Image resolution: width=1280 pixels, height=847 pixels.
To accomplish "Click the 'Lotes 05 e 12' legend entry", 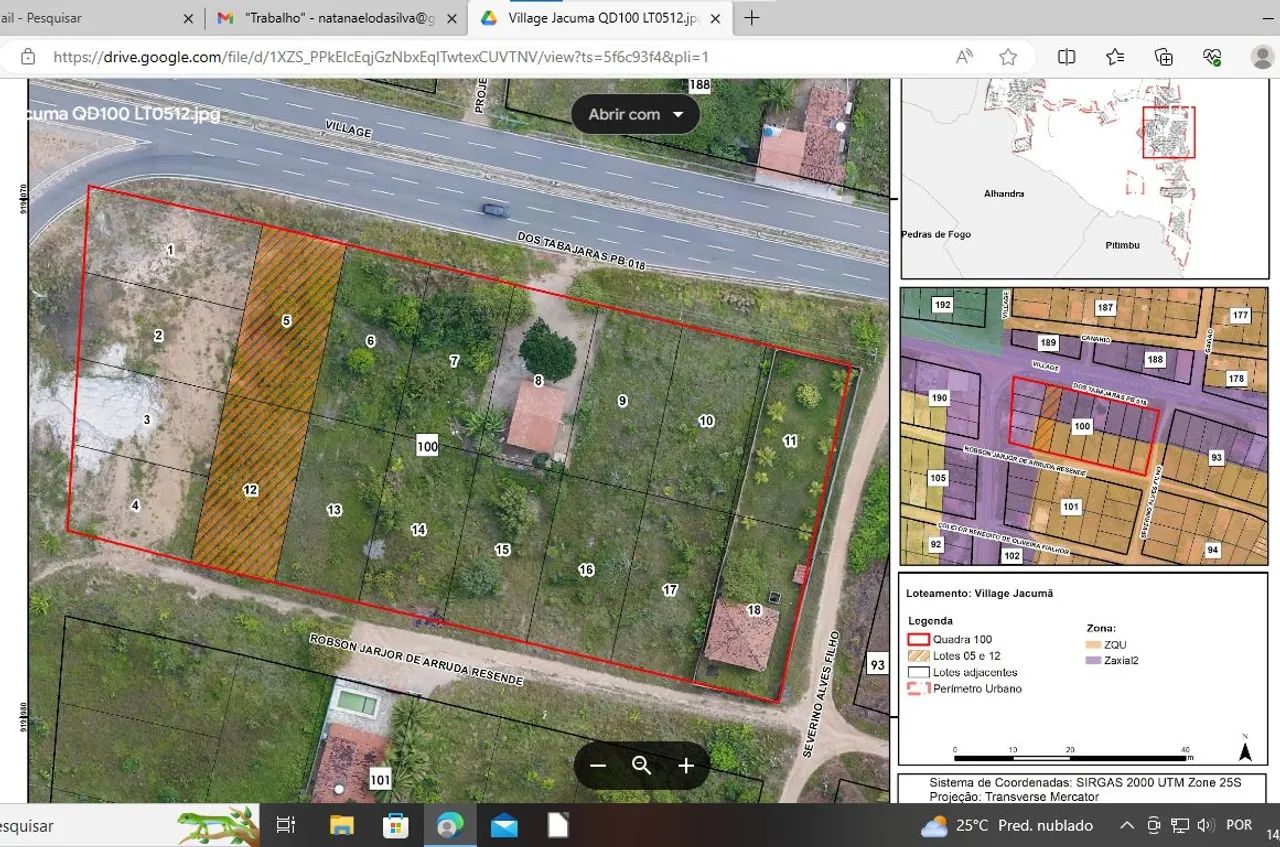I will pyautogui.click(x=954, y=656).
